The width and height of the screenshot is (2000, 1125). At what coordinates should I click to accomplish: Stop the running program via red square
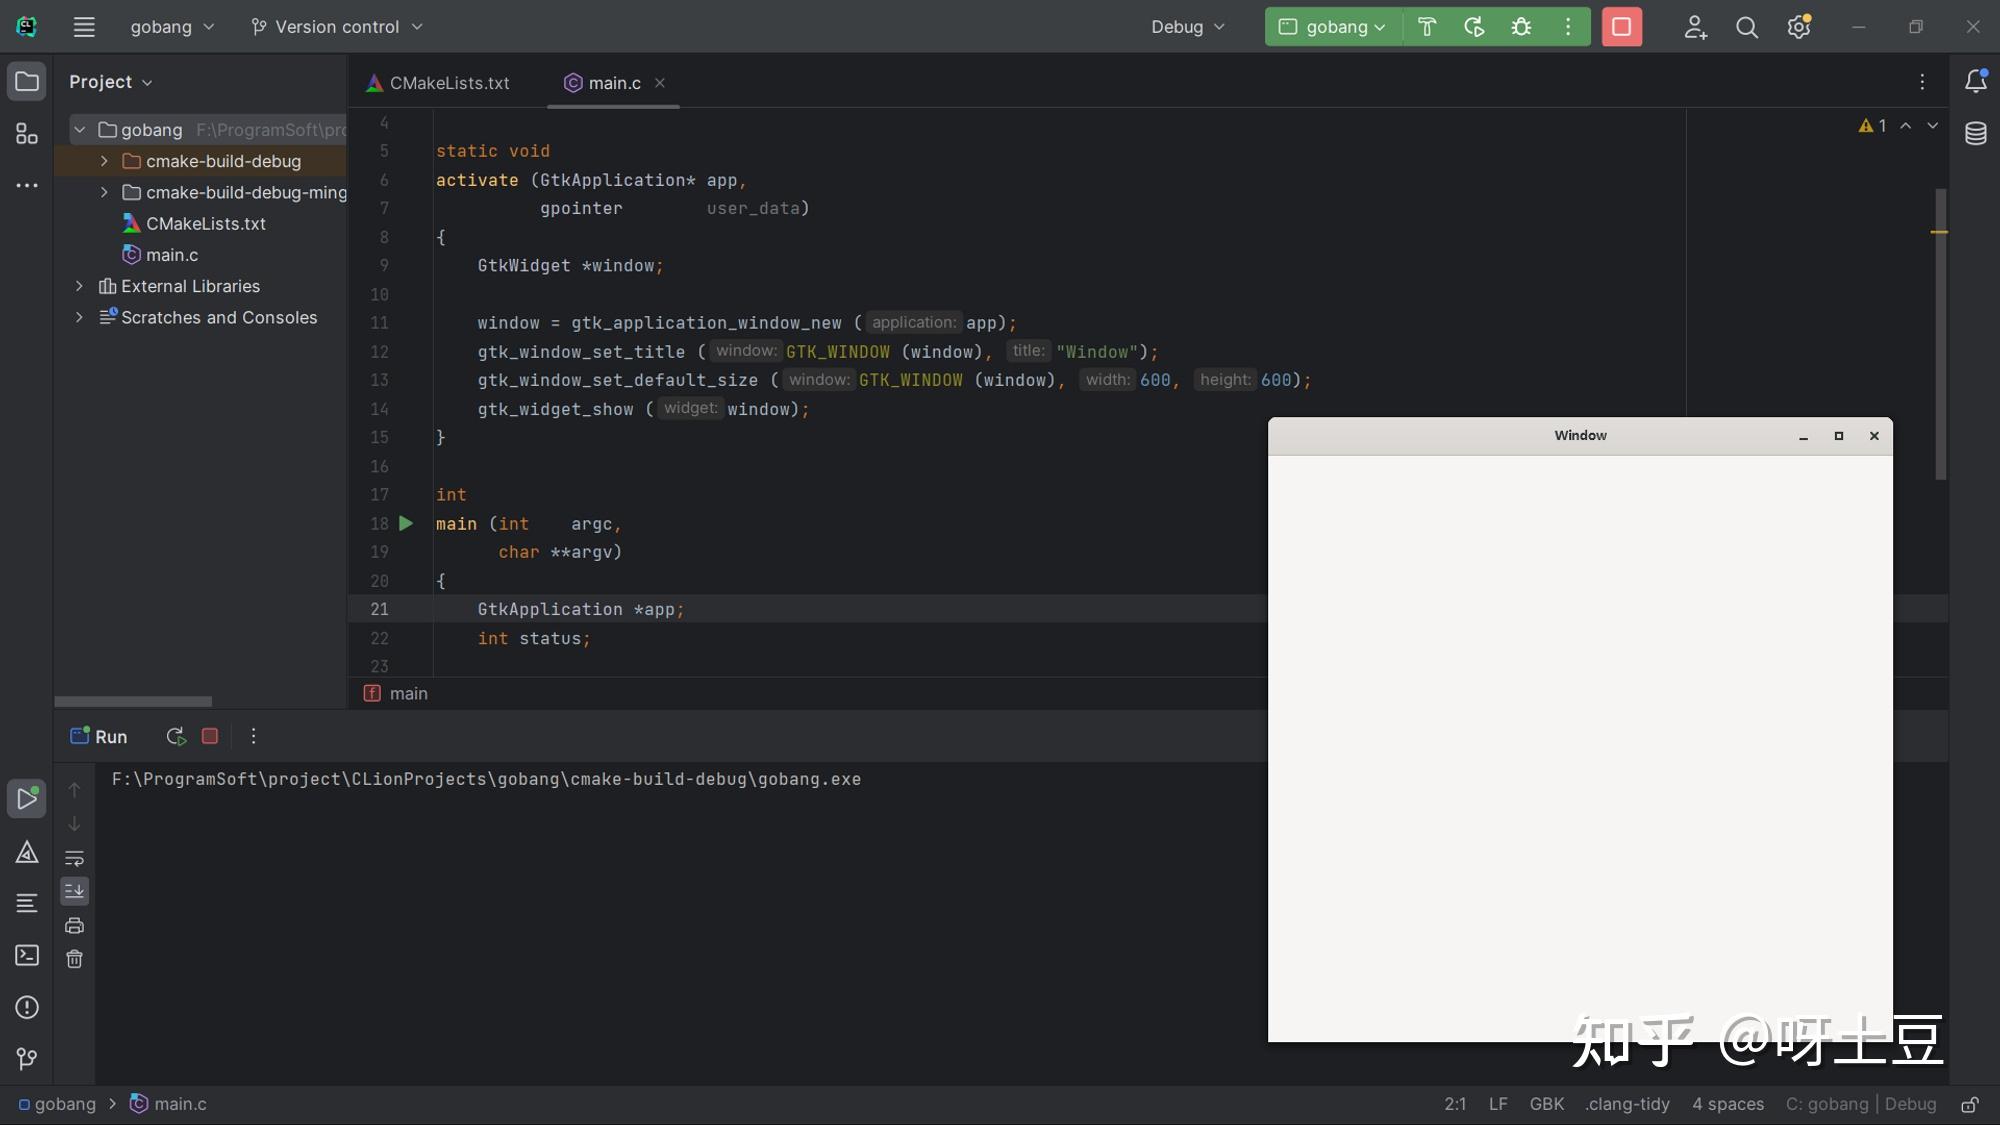coord(1621,27)
